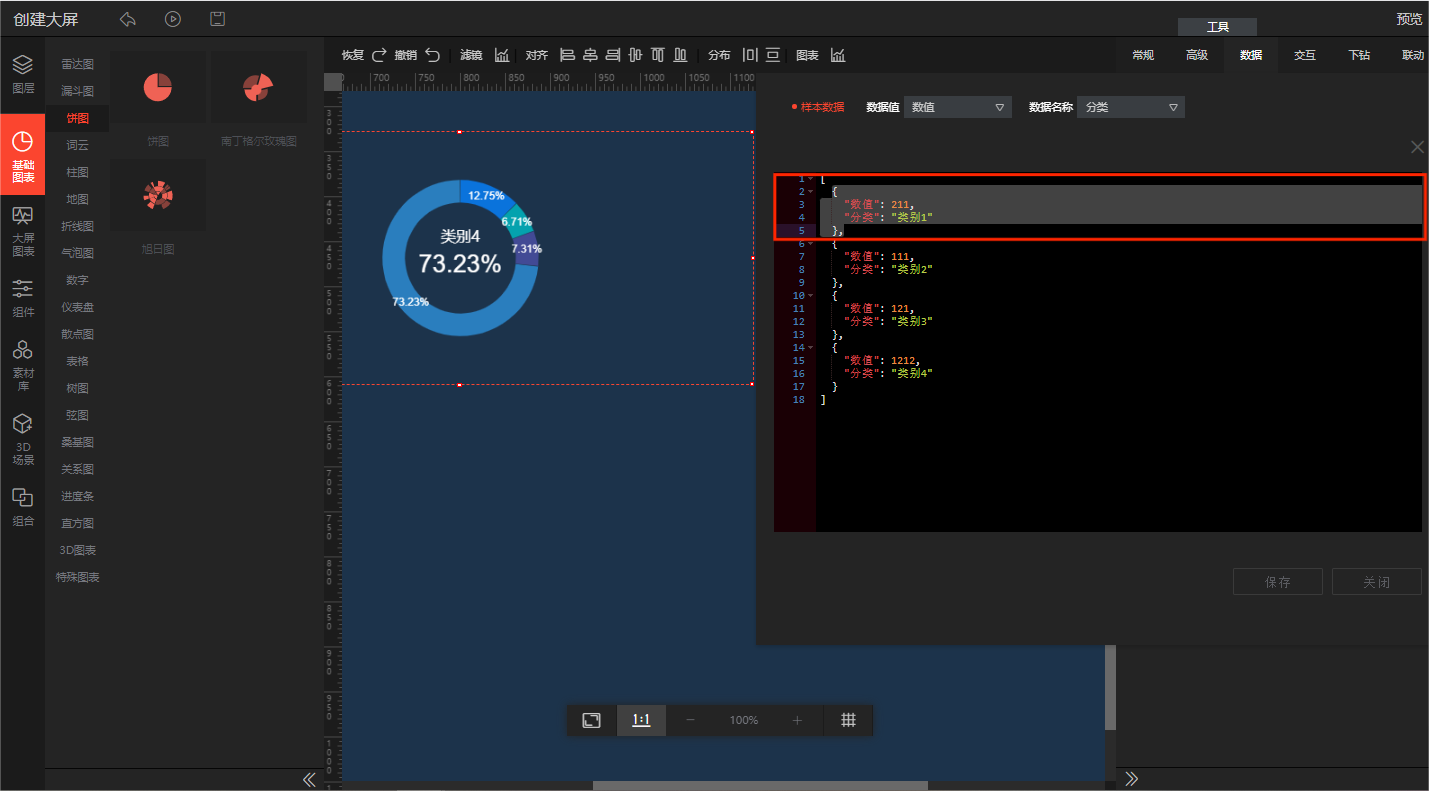Collapse right panel with double chevron
1429x791 pixels.
tap(1132, 779)
